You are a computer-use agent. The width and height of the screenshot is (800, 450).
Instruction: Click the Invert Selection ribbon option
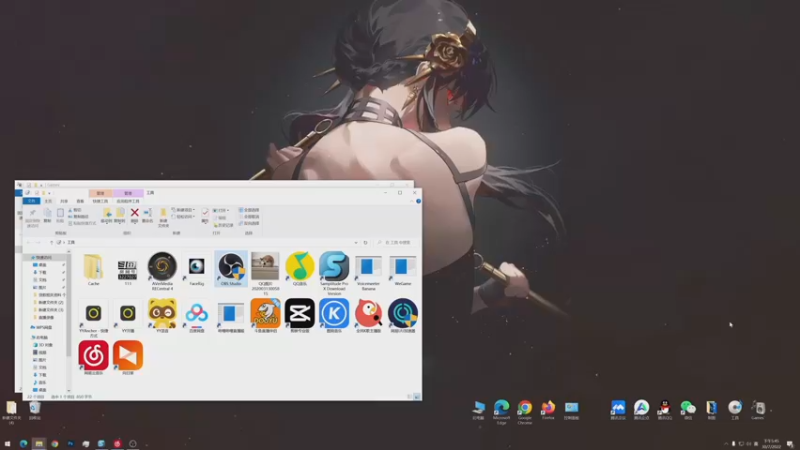pos(249,223)
